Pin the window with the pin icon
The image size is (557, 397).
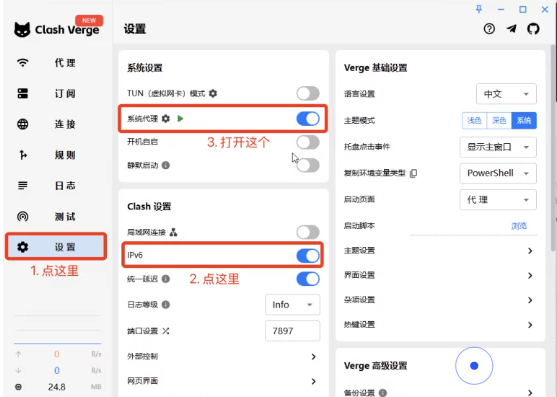click(479, 9)
